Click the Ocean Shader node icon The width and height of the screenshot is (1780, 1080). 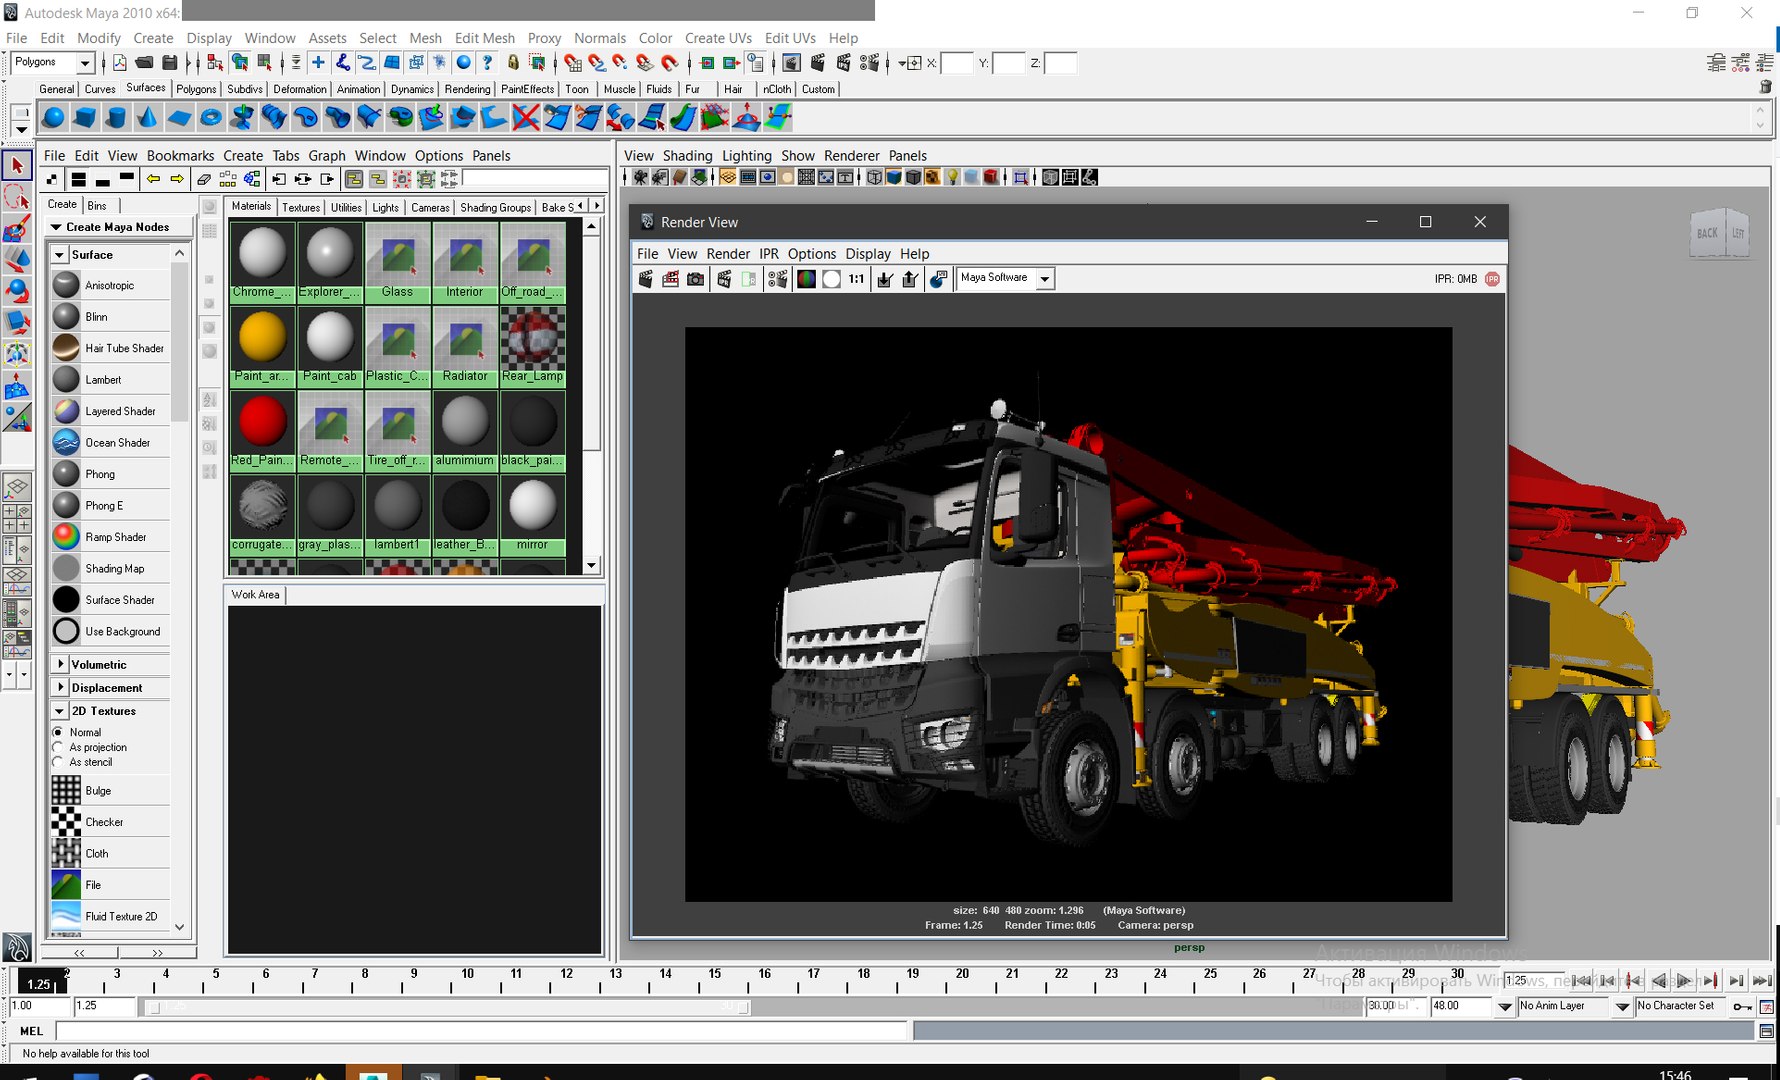(x=66, y=442)
